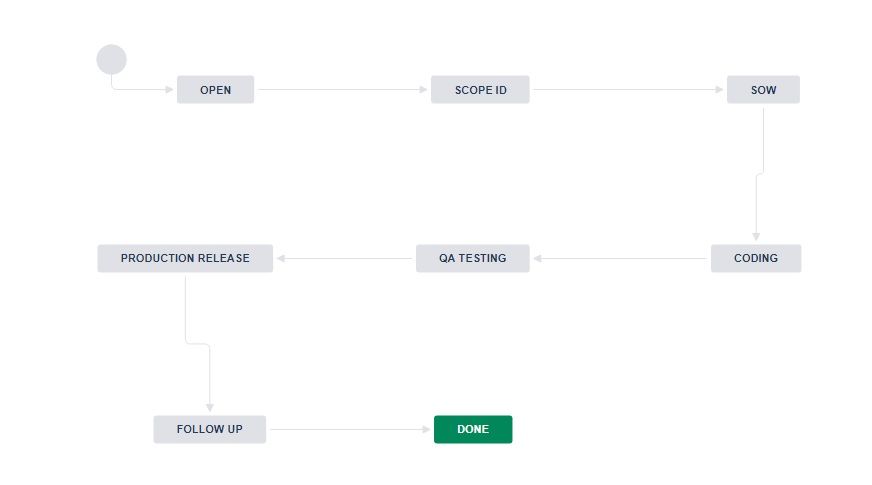Click the FOLLOW UP status box
Viewport: 872px width, 485px height.
pyautogui.click(x=209, y=429)
